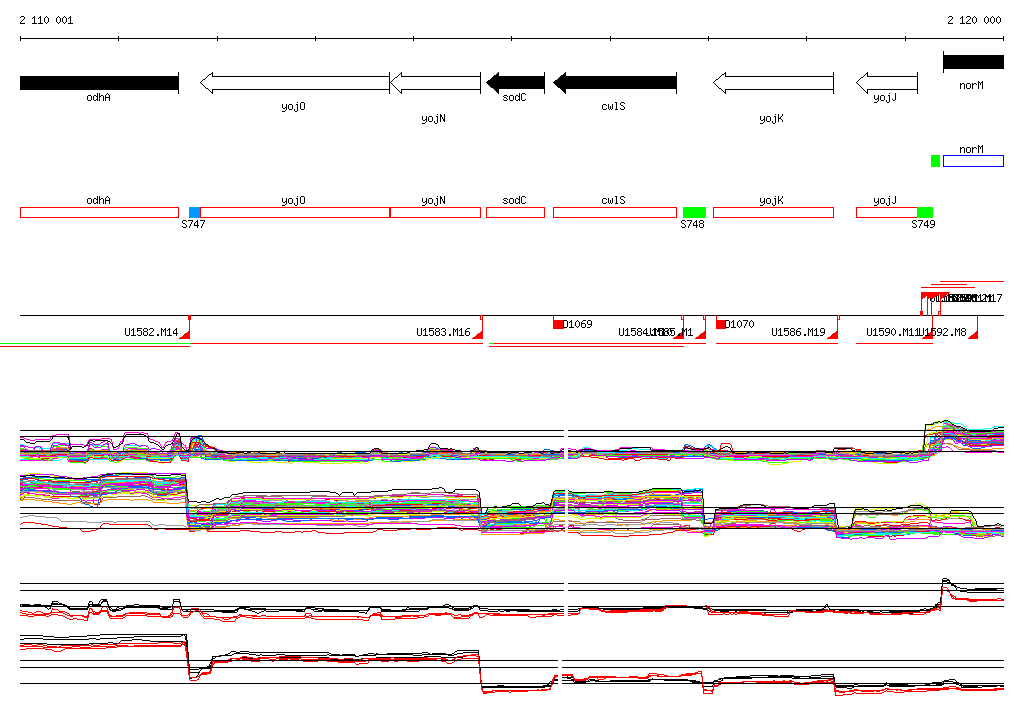Click red triangle beside U1592.M8
The width and height of the screenshot is (1024, 714).
coord(973,334)
